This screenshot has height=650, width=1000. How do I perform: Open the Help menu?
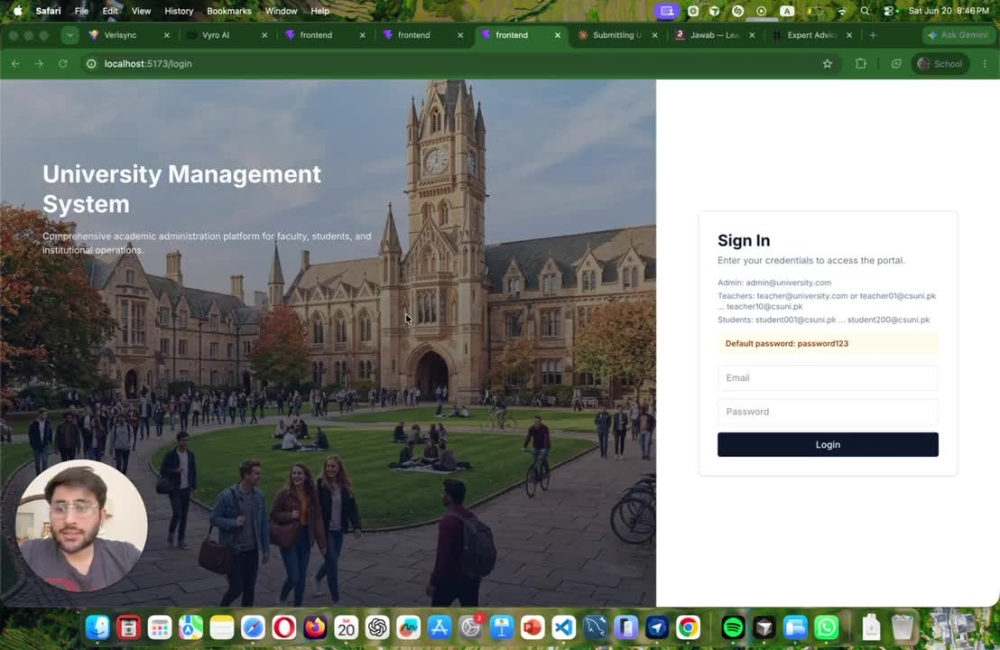320,11
